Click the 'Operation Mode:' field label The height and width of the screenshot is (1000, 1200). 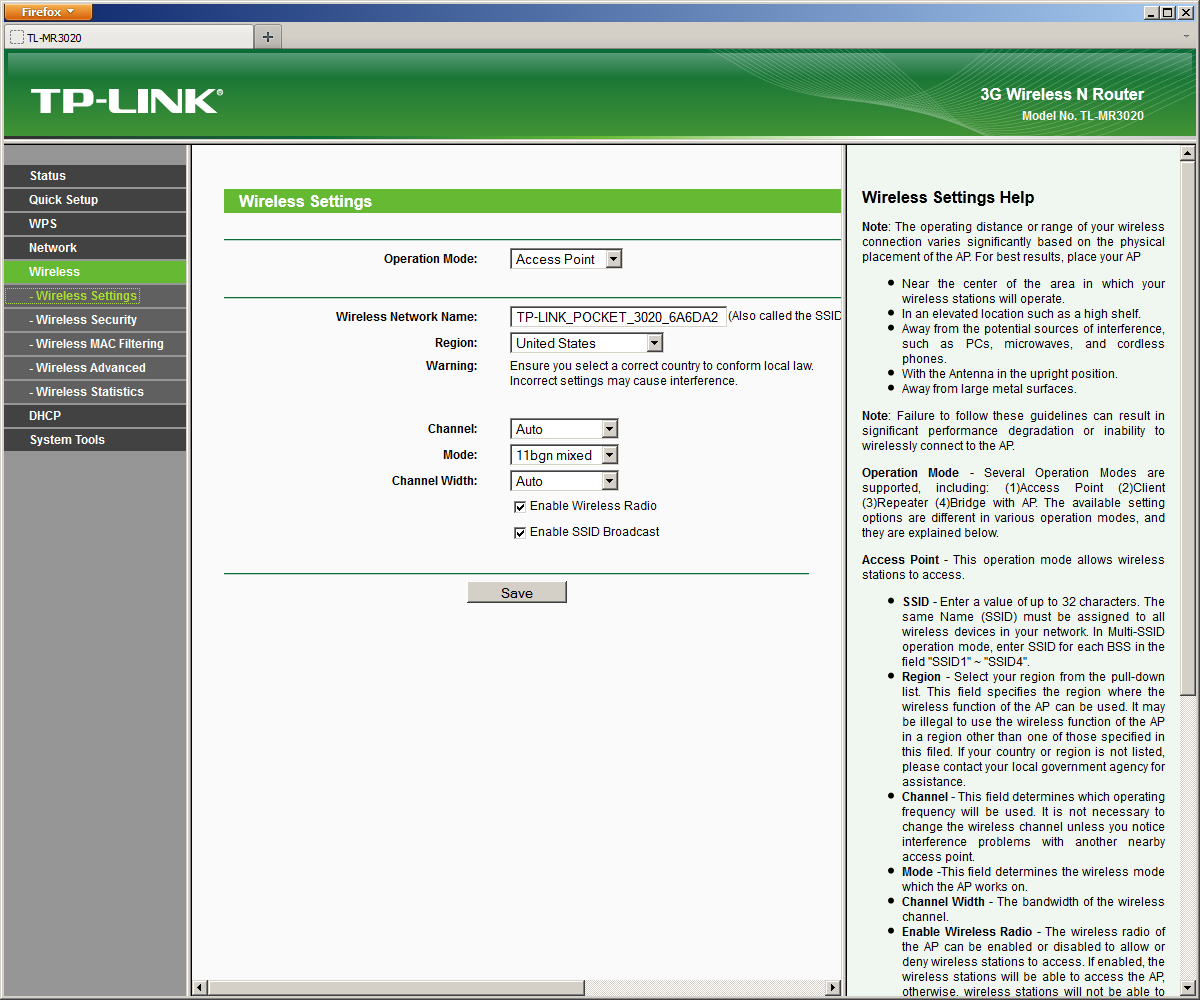[x=431, y=259]
